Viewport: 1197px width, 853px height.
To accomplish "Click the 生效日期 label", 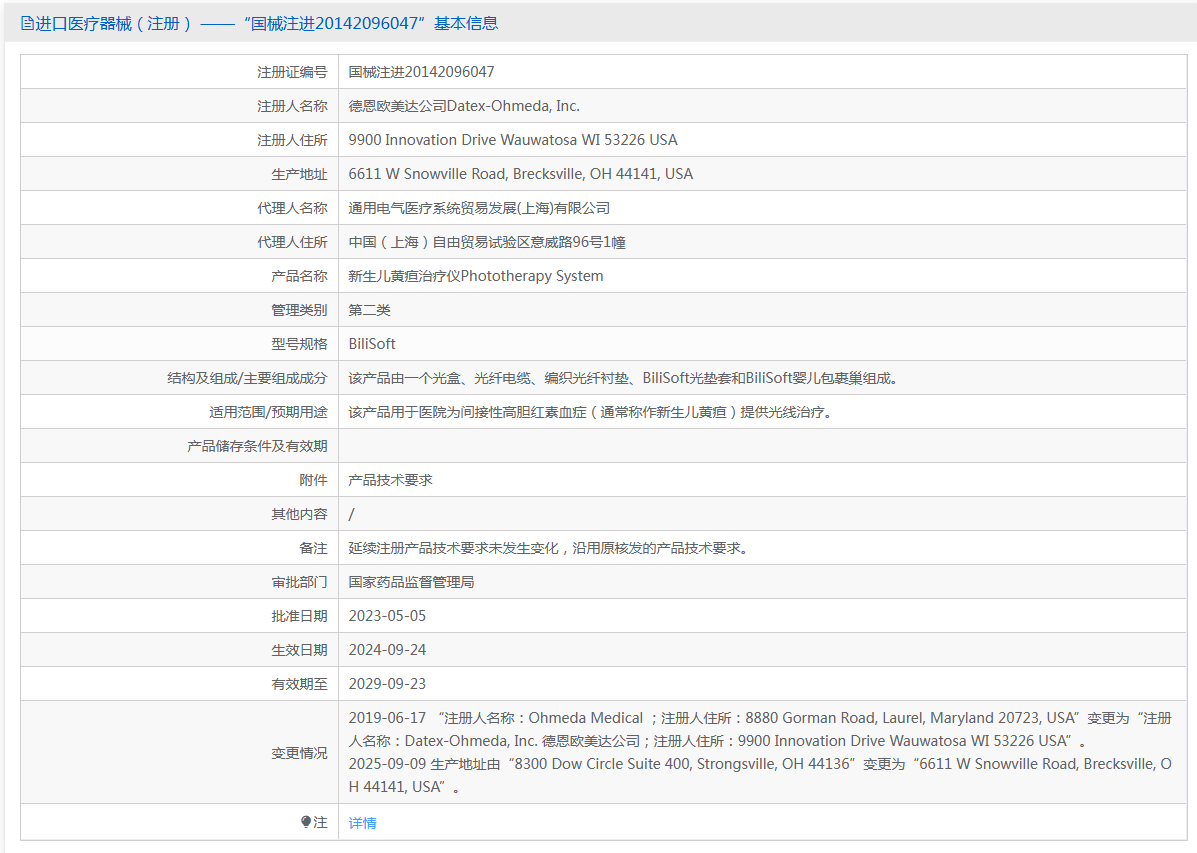I will (x=299, y=650).
